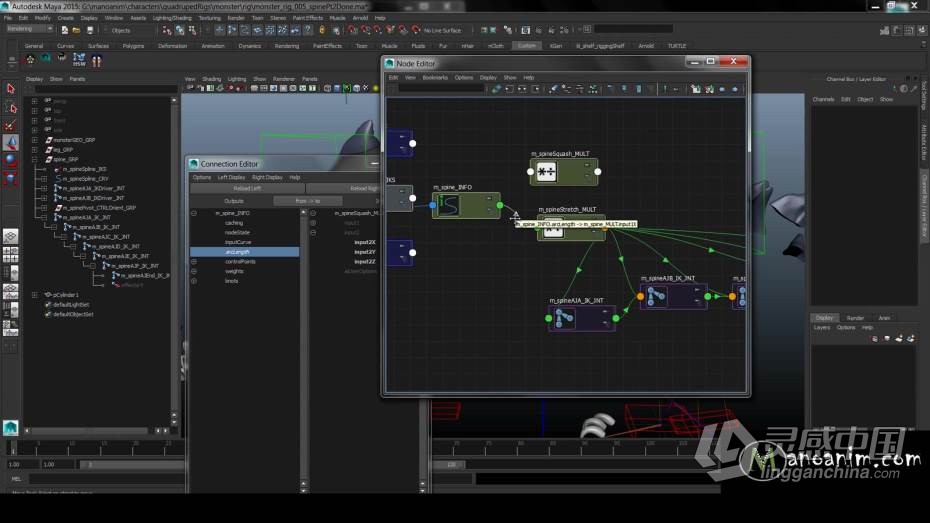Screen dimensions: 930x523
Task: Switch to the Custom shelf tab
Action: pos(527,46)
